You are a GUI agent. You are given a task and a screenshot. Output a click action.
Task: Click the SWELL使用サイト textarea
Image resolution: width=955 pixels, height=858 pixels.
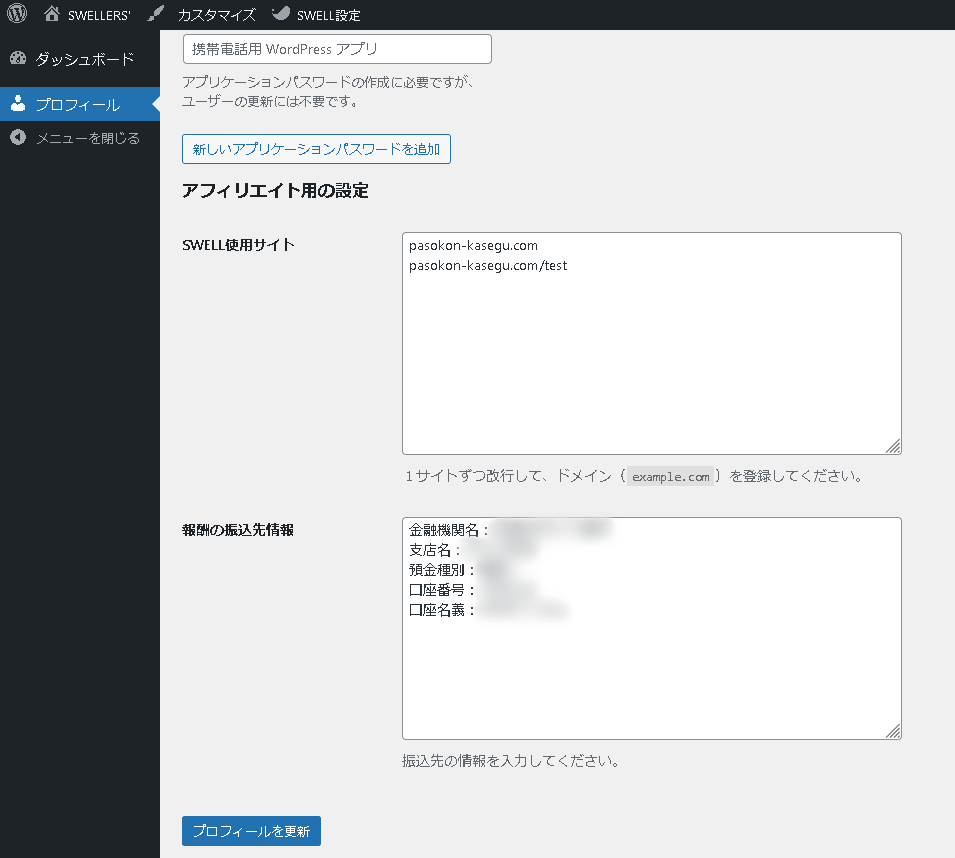coord(652,343)
